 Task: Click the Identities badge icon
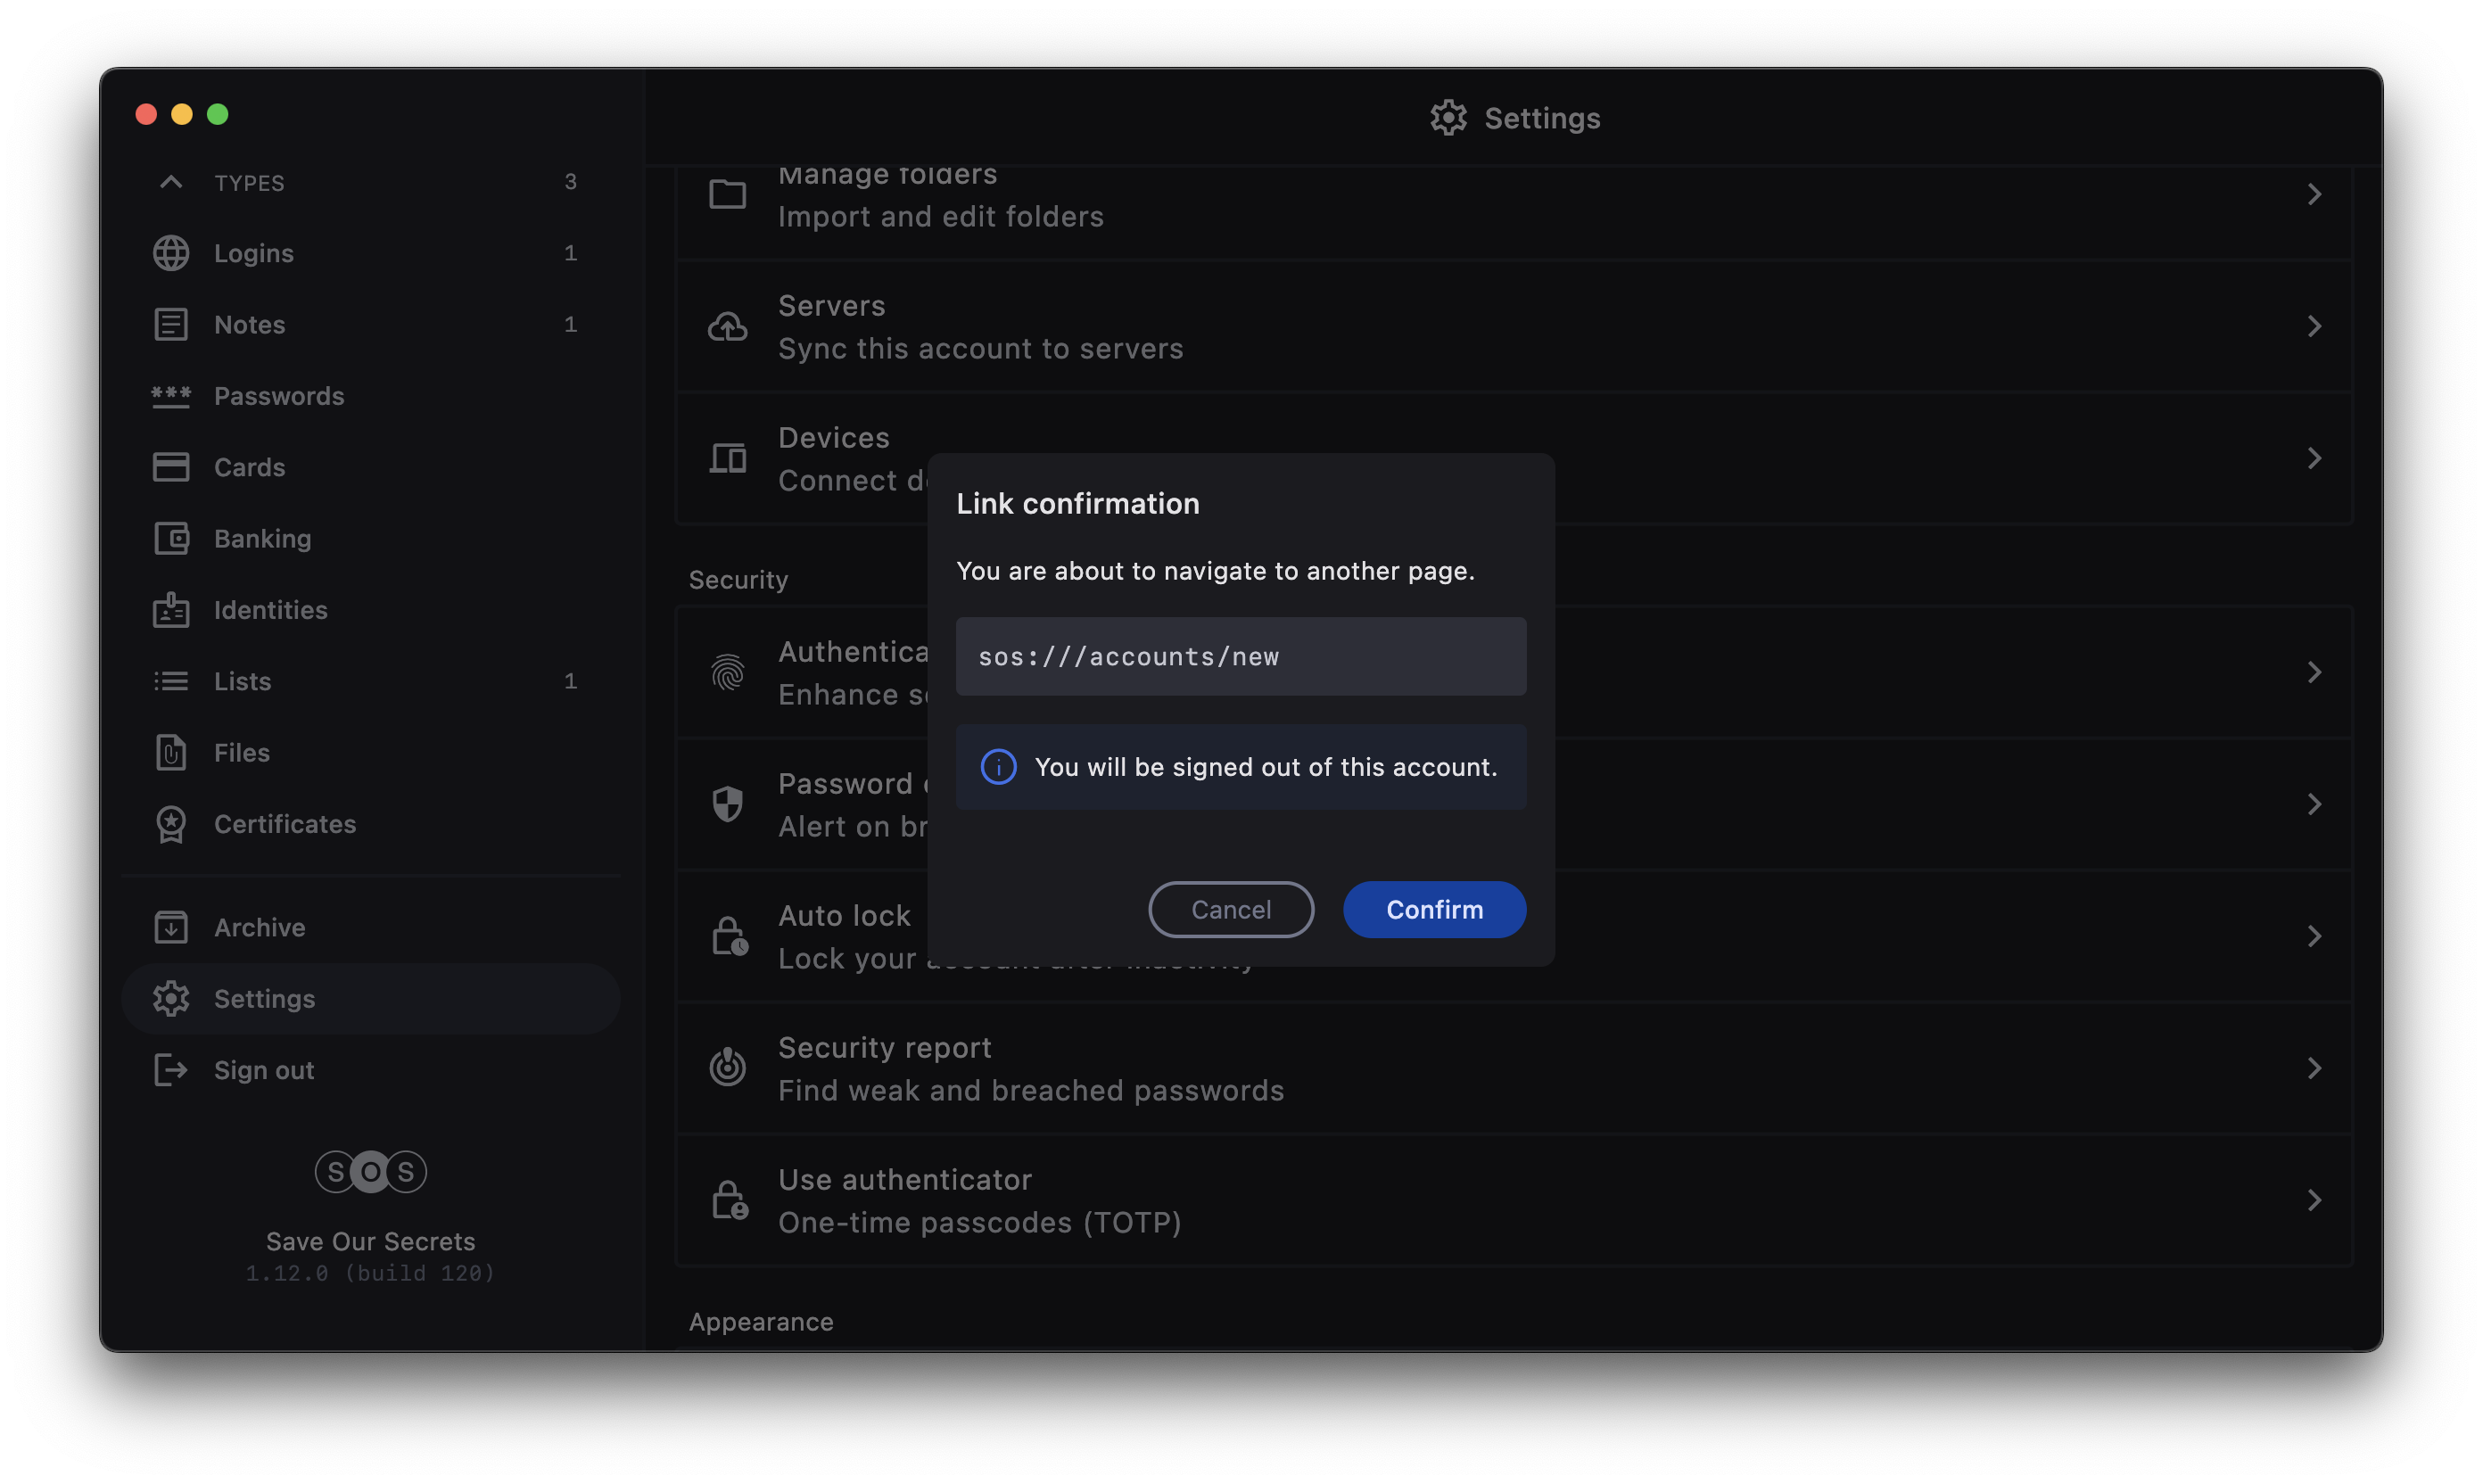click(171, 610)
